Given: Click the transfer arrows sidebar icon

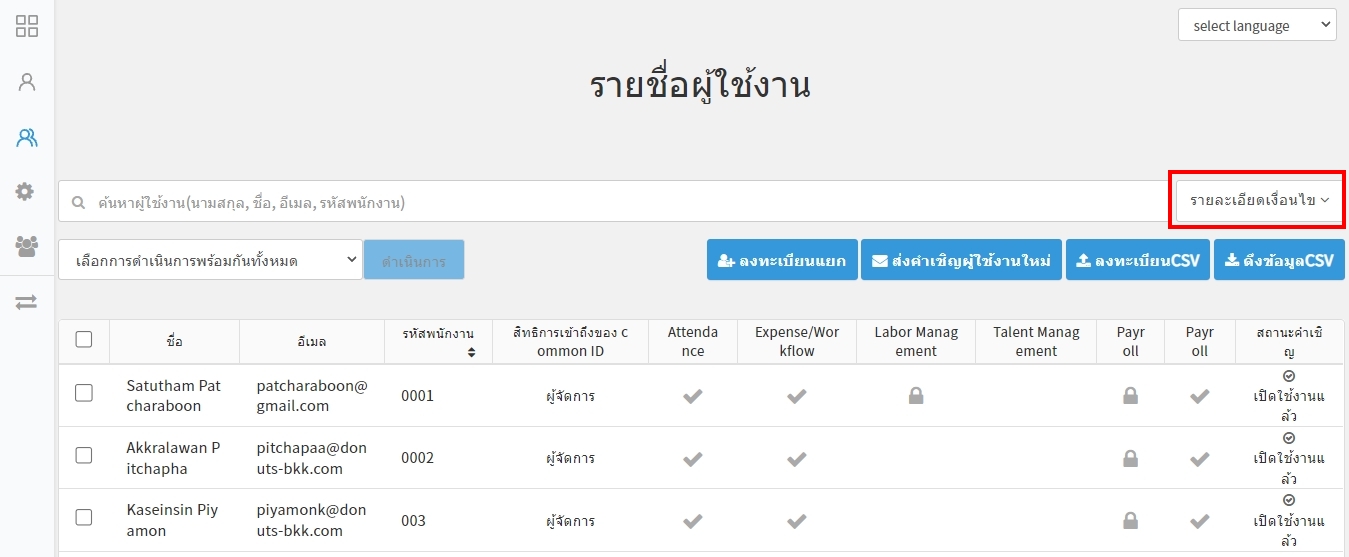Looking at the screenshot, I should [26, 302].
